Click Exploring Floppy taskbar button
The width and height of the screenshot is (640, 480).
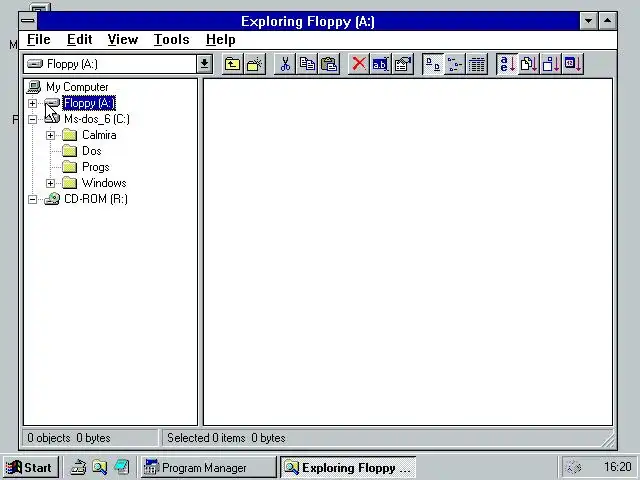(x=348, y=467)
